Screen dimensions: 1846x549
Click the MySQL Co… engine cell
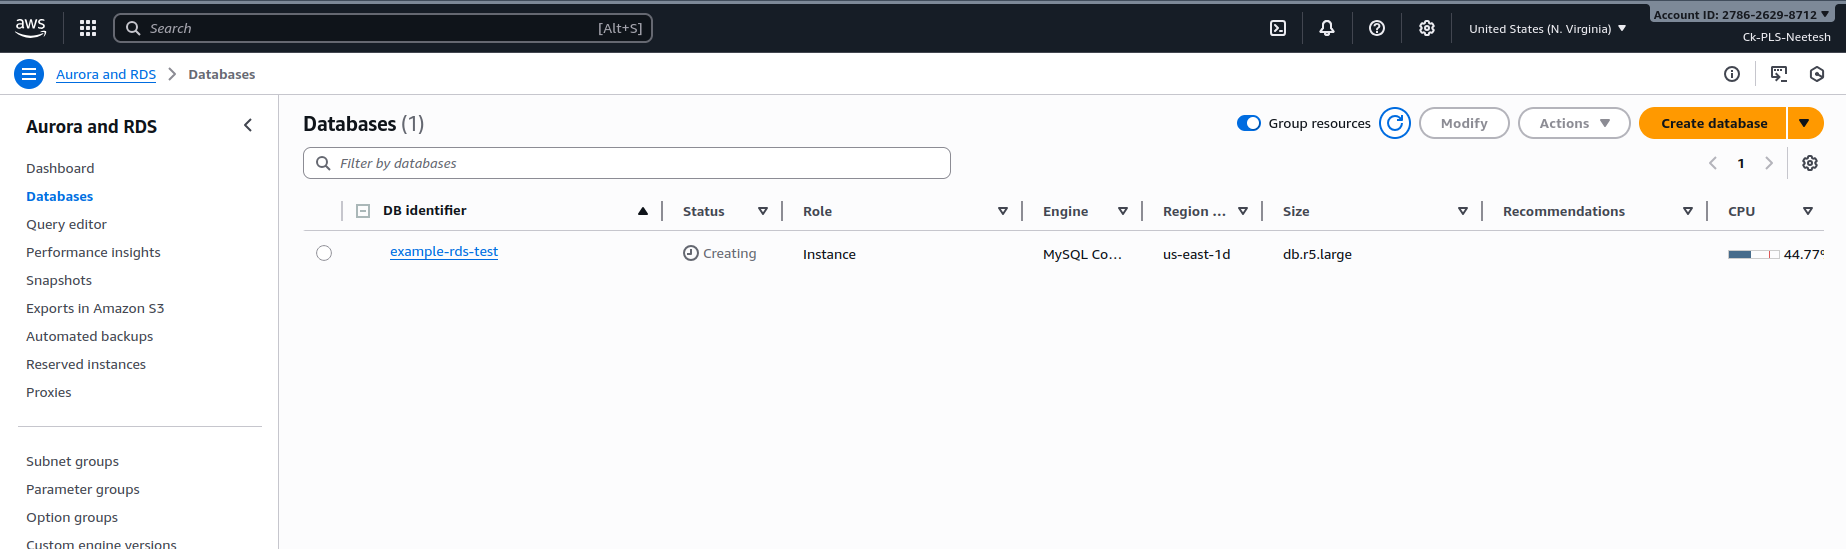coord(1082,254)
